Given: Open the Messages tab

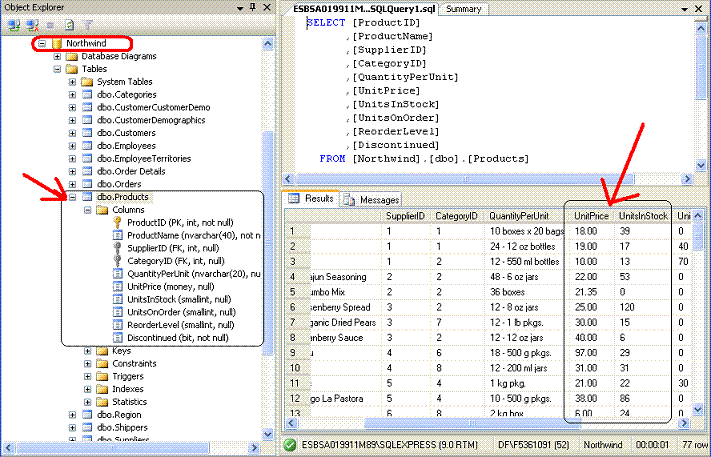Looking at the screenshot, I should click(x=371, y=200).
